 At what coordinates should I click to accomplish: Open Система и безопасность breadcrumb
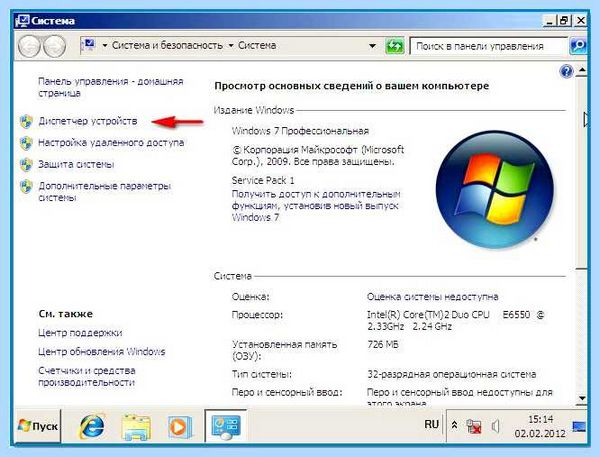[167, 45]
